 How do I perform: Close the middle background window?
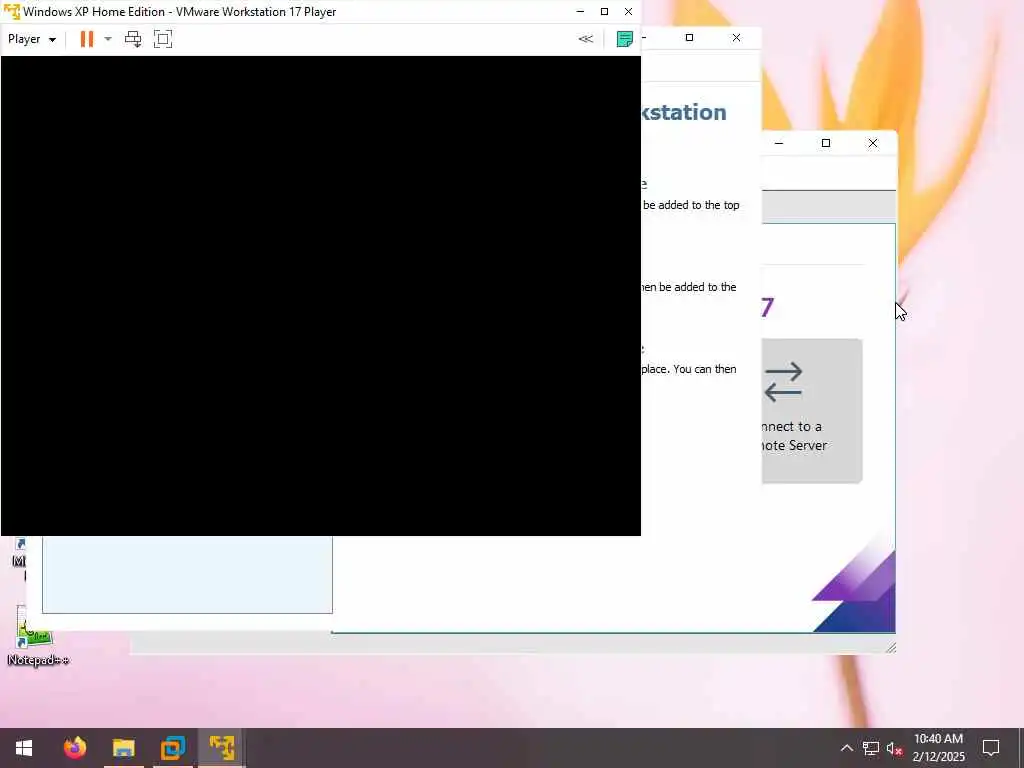coord(737,38)
